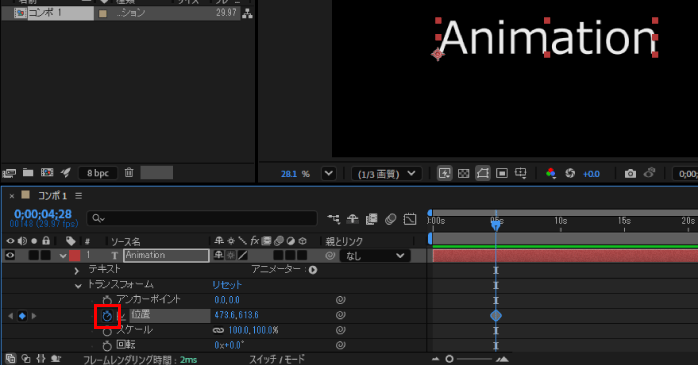
Task: Click the アンカーポイント value 0.0,0.0
Action: [x=227, y=300]
